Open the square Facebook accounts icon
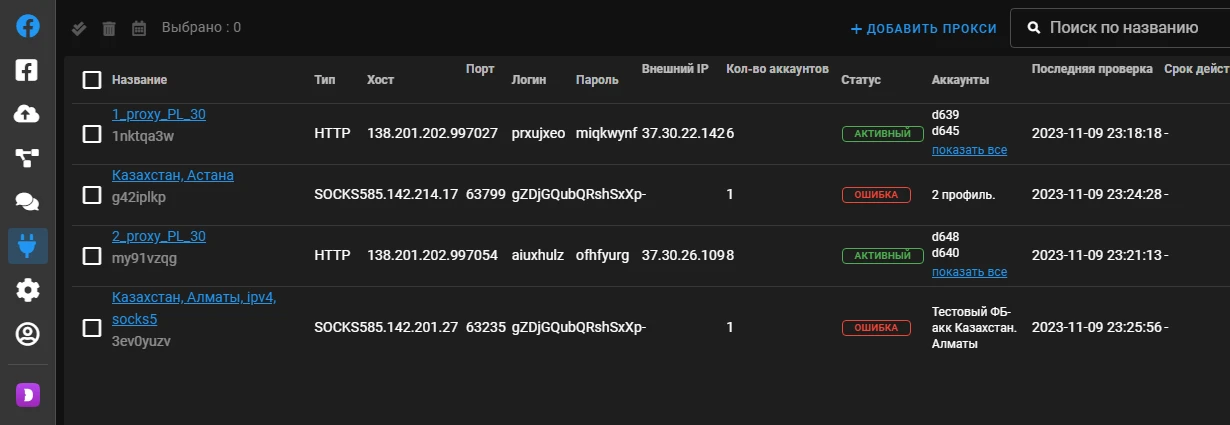Viewport: 1230px width, 425px height. [27, 70]
